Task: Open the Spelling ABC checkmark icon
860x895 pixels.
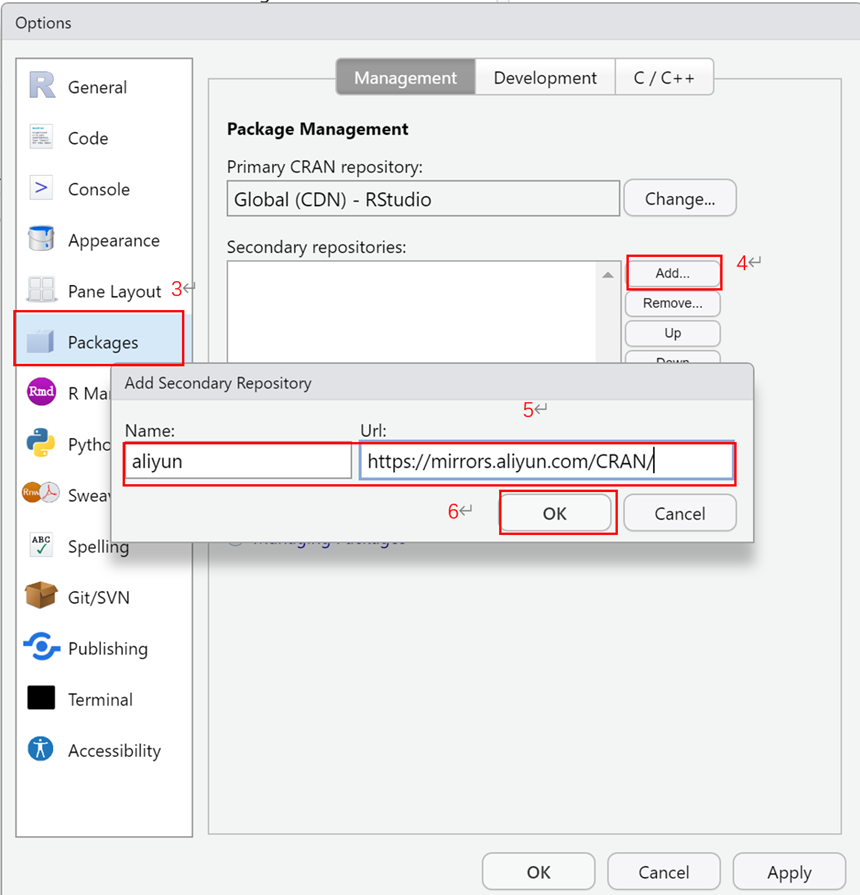Action: point(41,545)
